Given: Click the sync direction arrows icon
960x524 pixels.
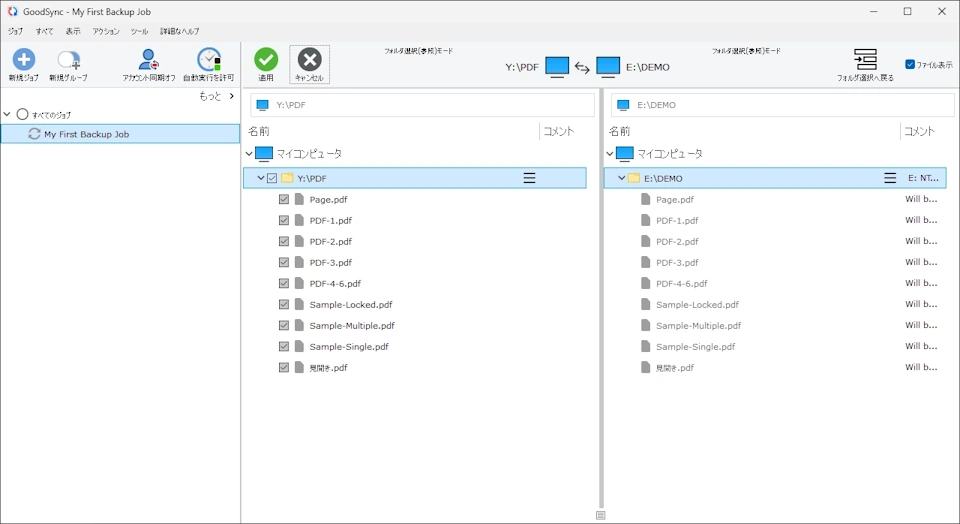Looking at the screenshot, I should point(582,67).
